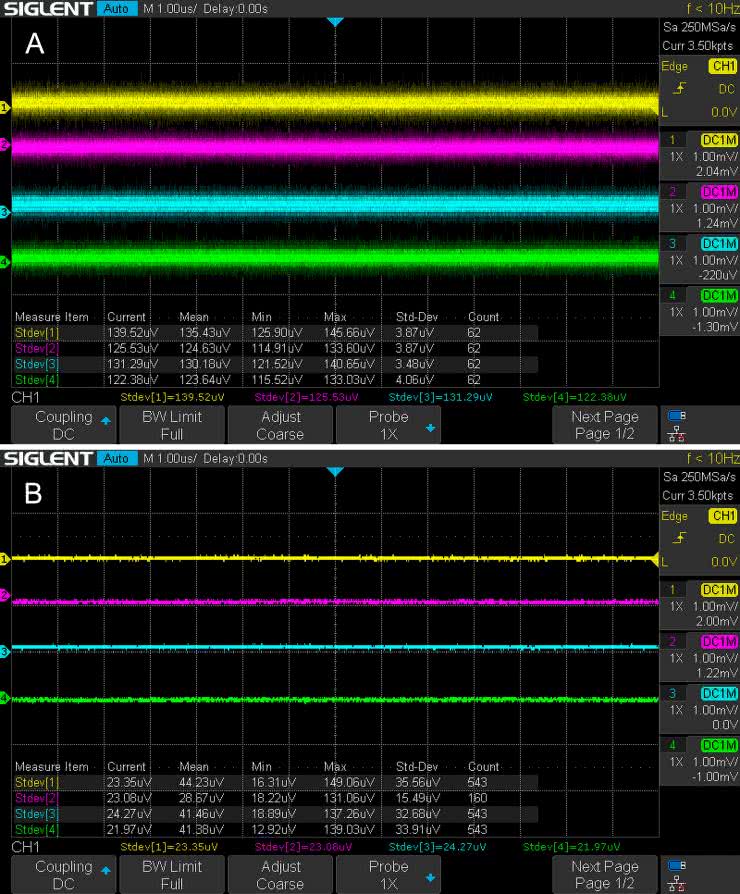Click the network status icon in screen B
The width and height of the screenshot is (740, 894).
coord(675,886)
